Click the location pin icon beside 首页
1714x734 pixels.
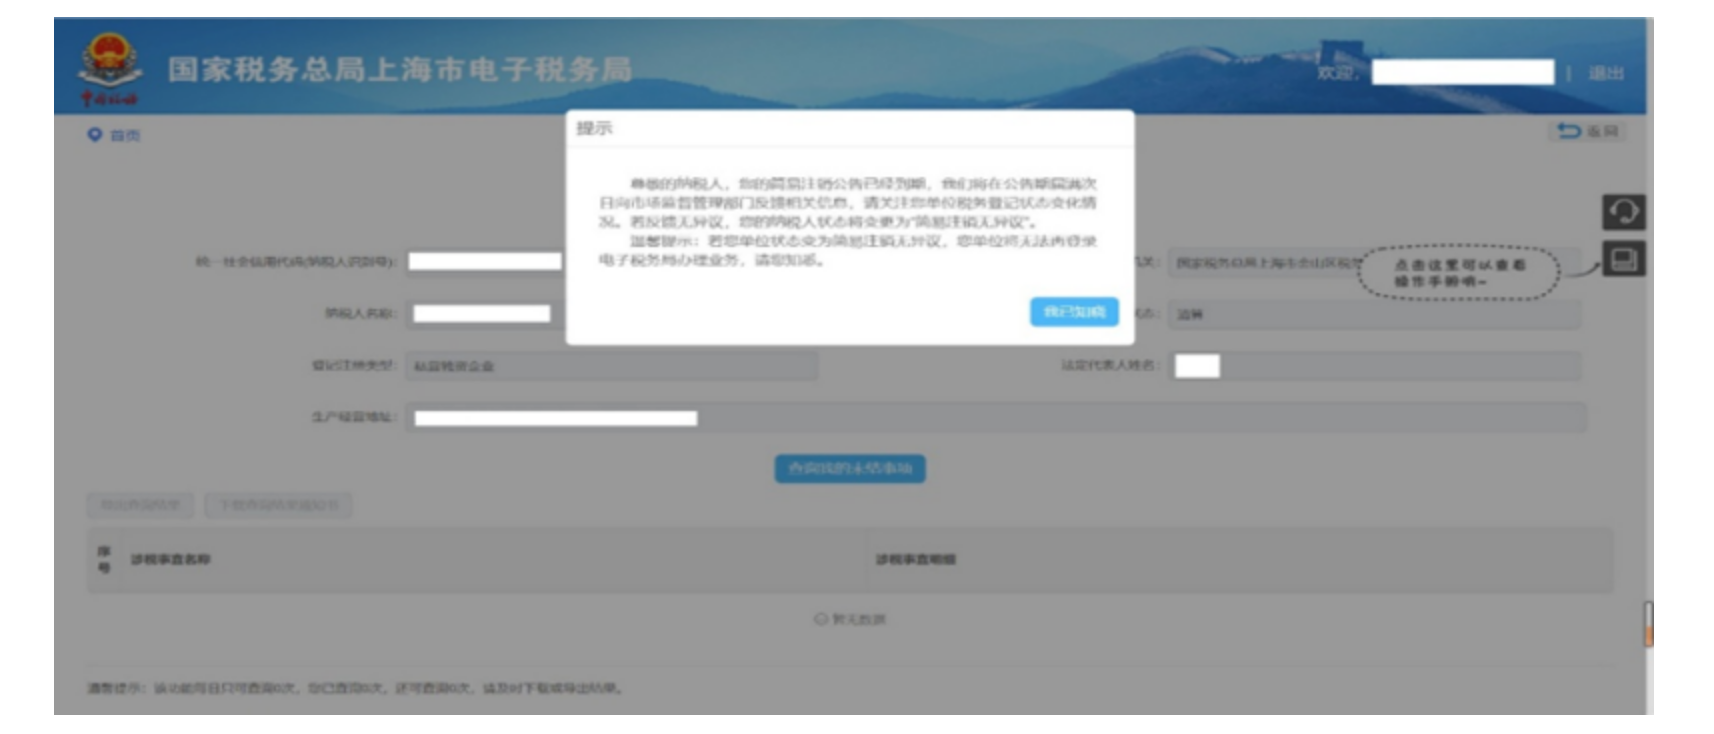[95, 134]
